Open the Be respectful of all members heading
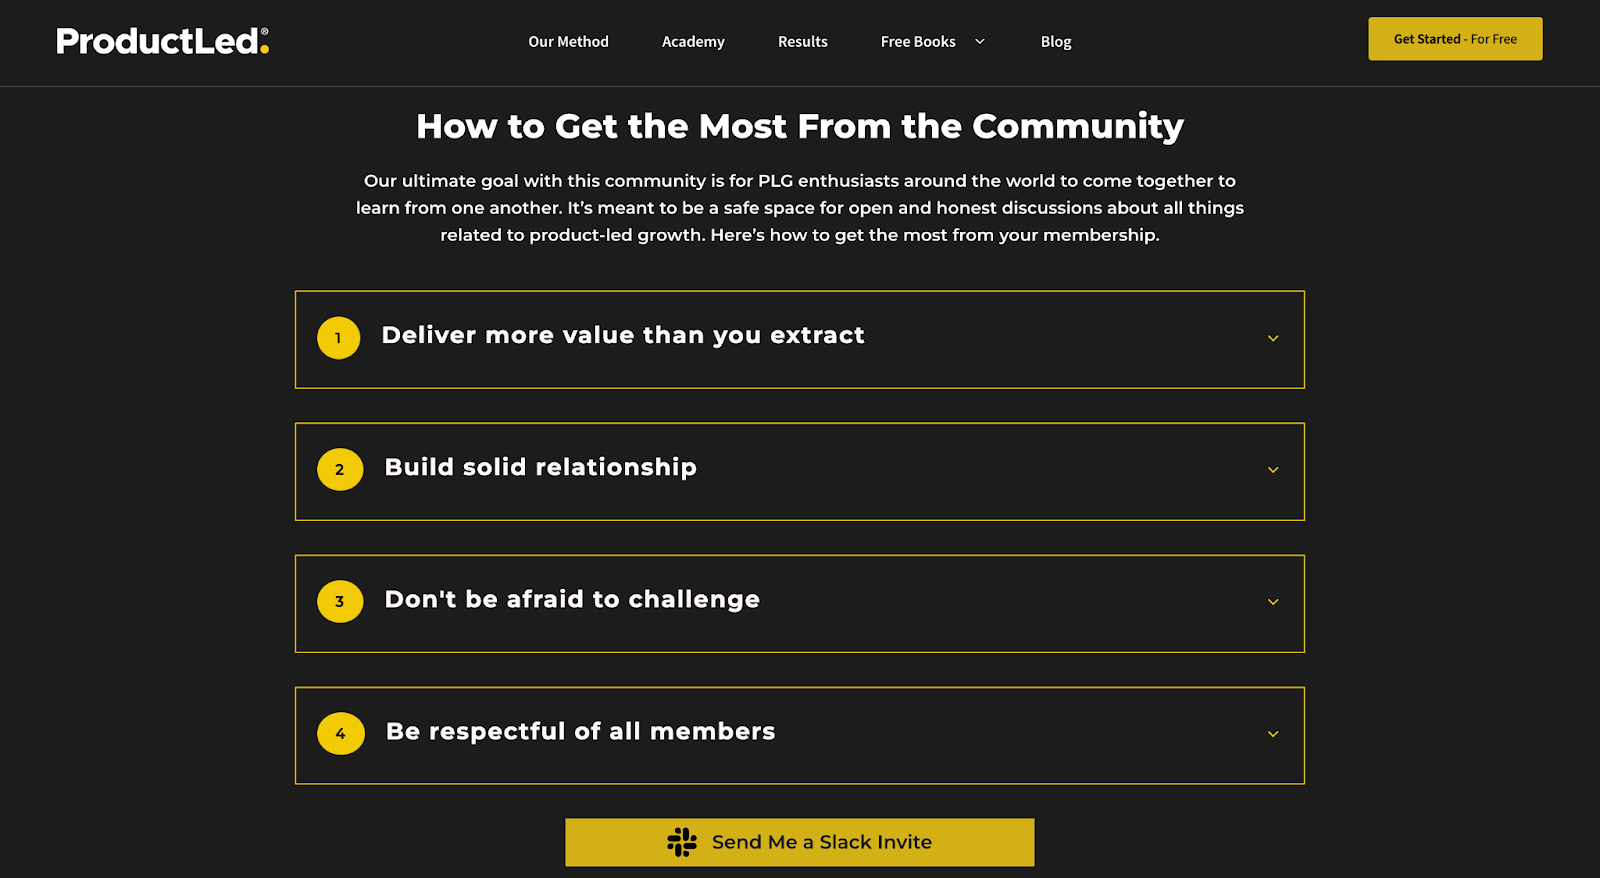This screenshot has height=878, width=1600. (x=581, y=732)
